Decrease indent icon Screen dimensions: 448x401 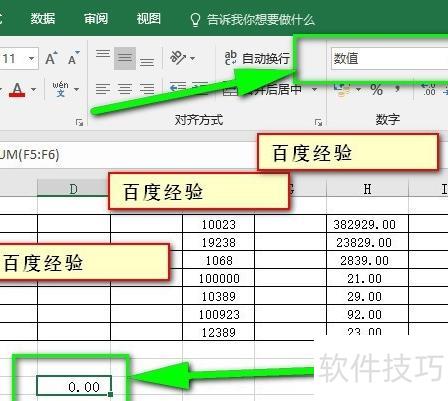click(178, 89)
